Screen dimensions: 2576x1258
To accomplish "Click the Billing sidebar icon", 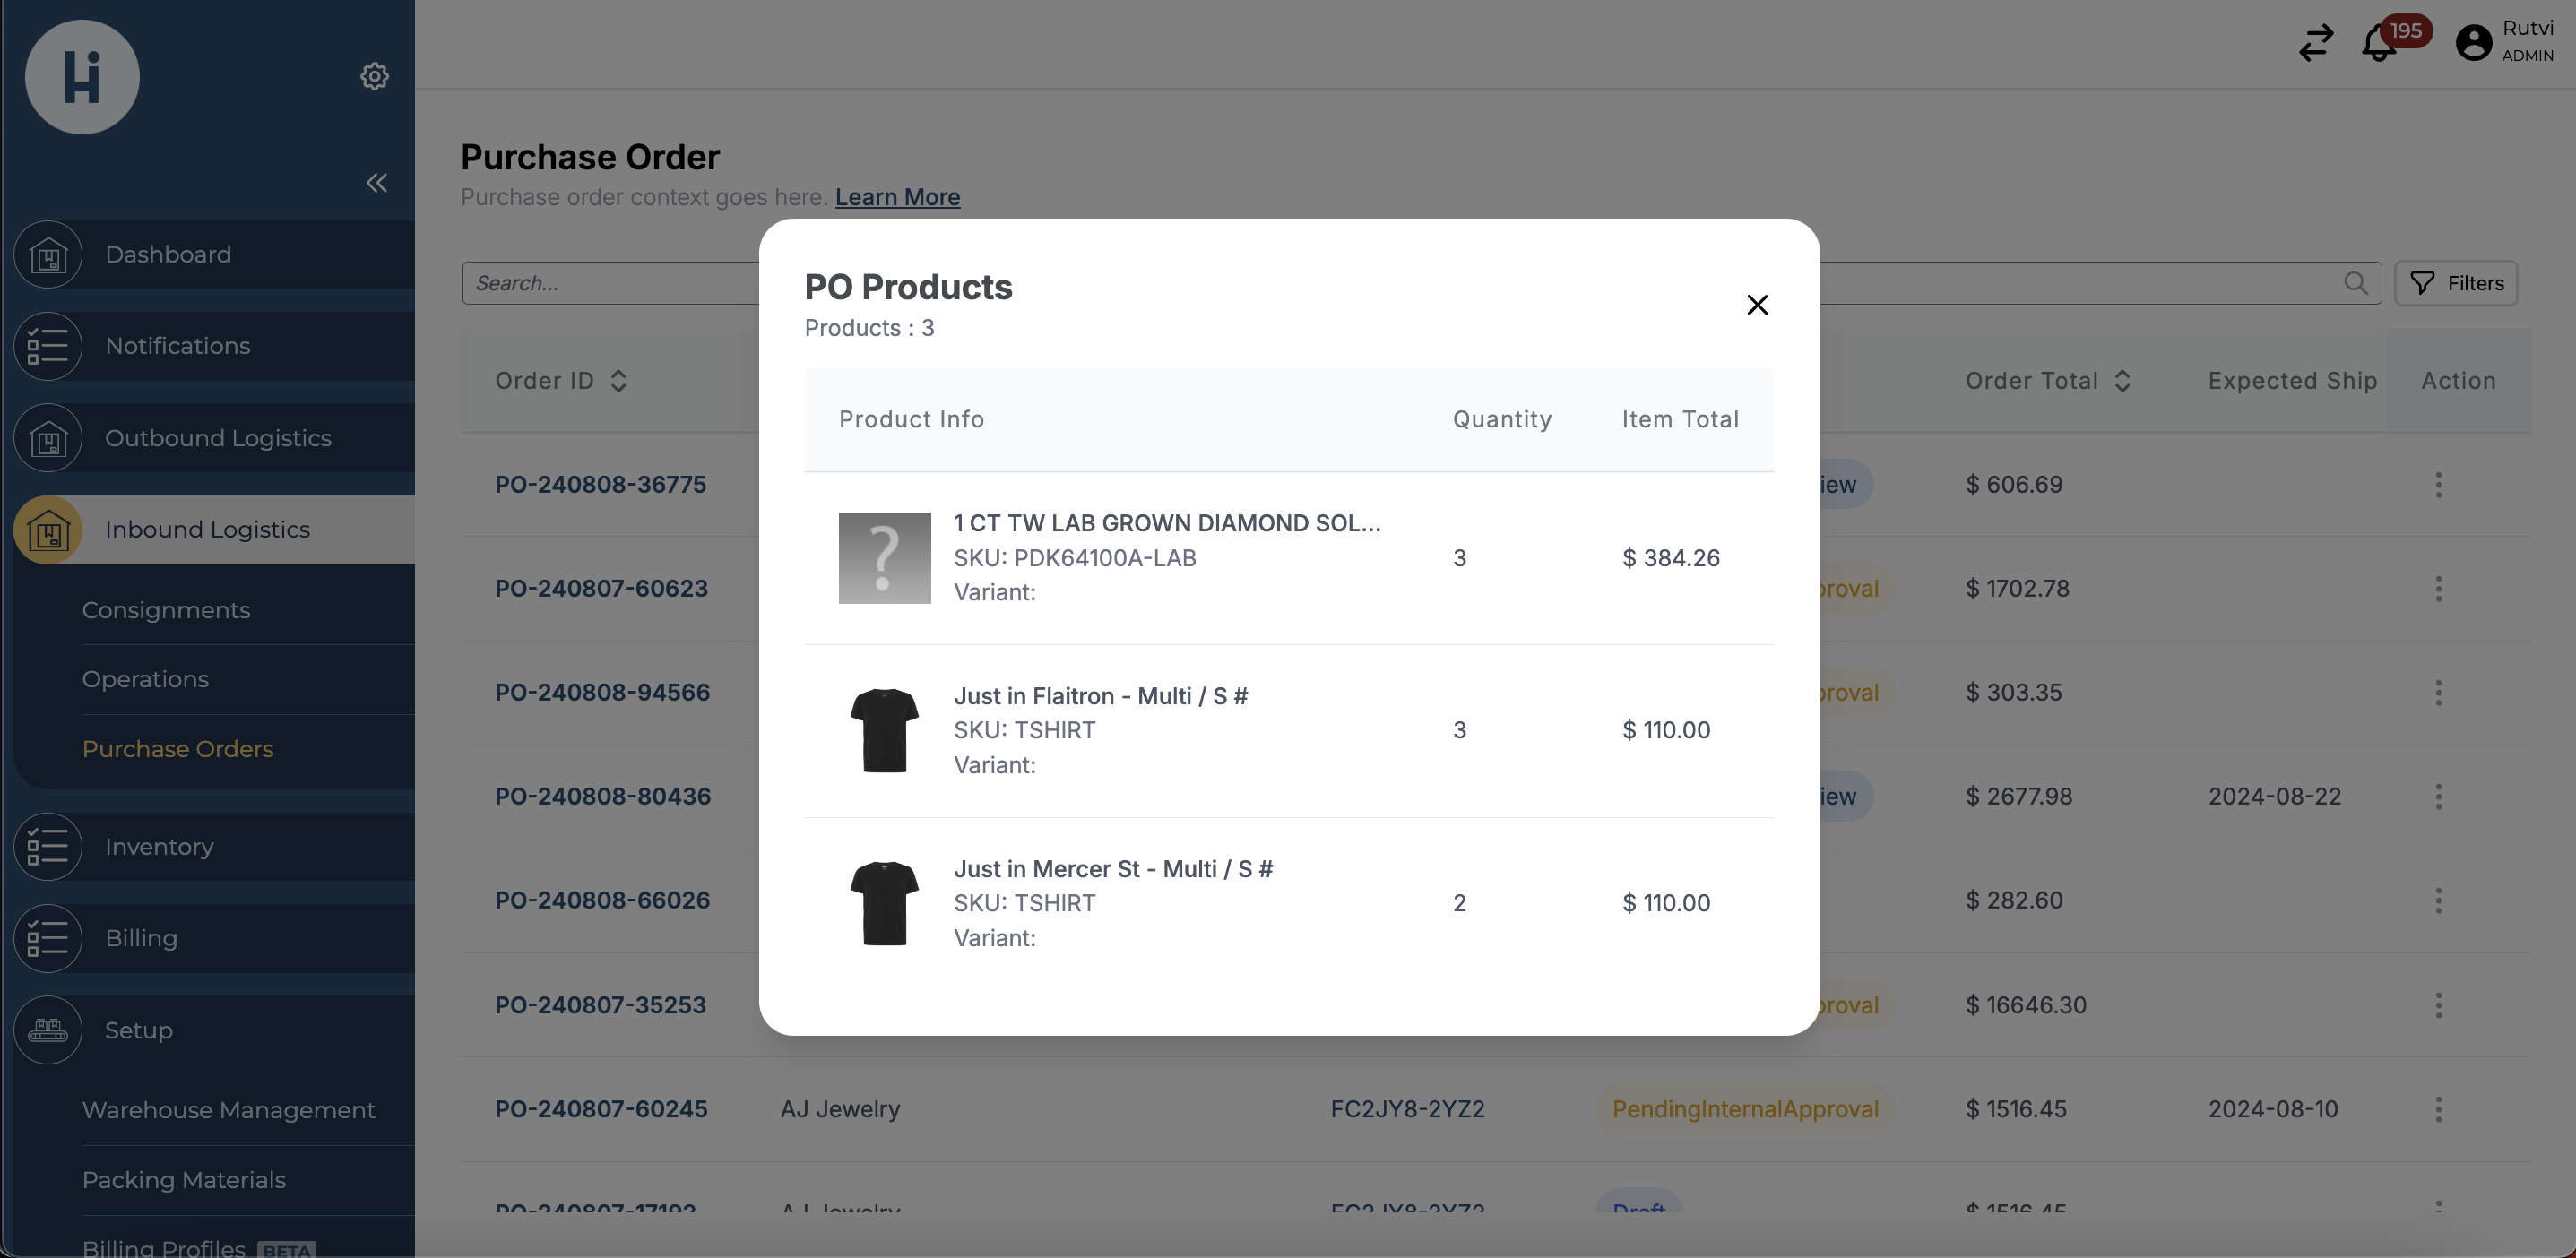I will coord(48,938).
